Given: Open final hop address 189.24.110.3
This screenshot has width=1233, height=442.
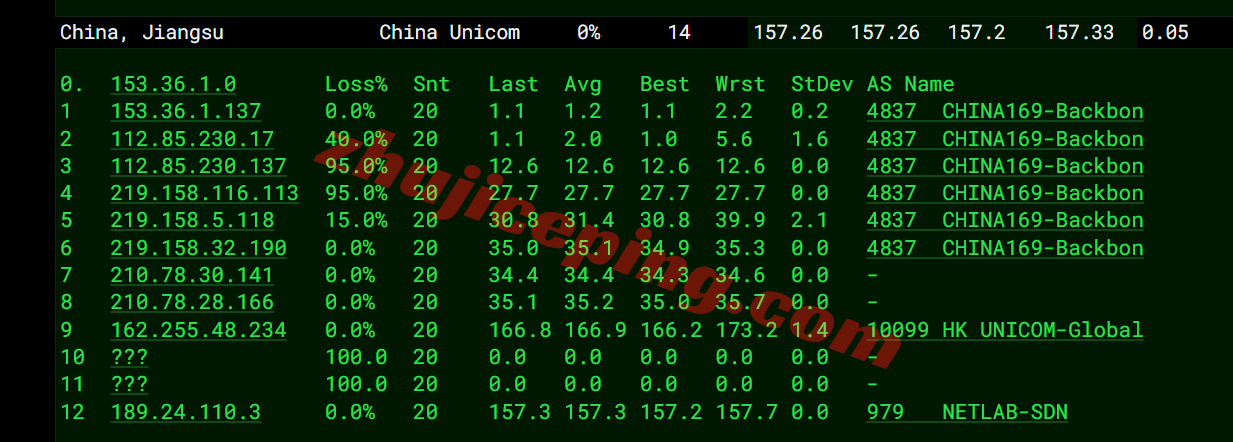Looking at the screenshot, I should point(186,412).
